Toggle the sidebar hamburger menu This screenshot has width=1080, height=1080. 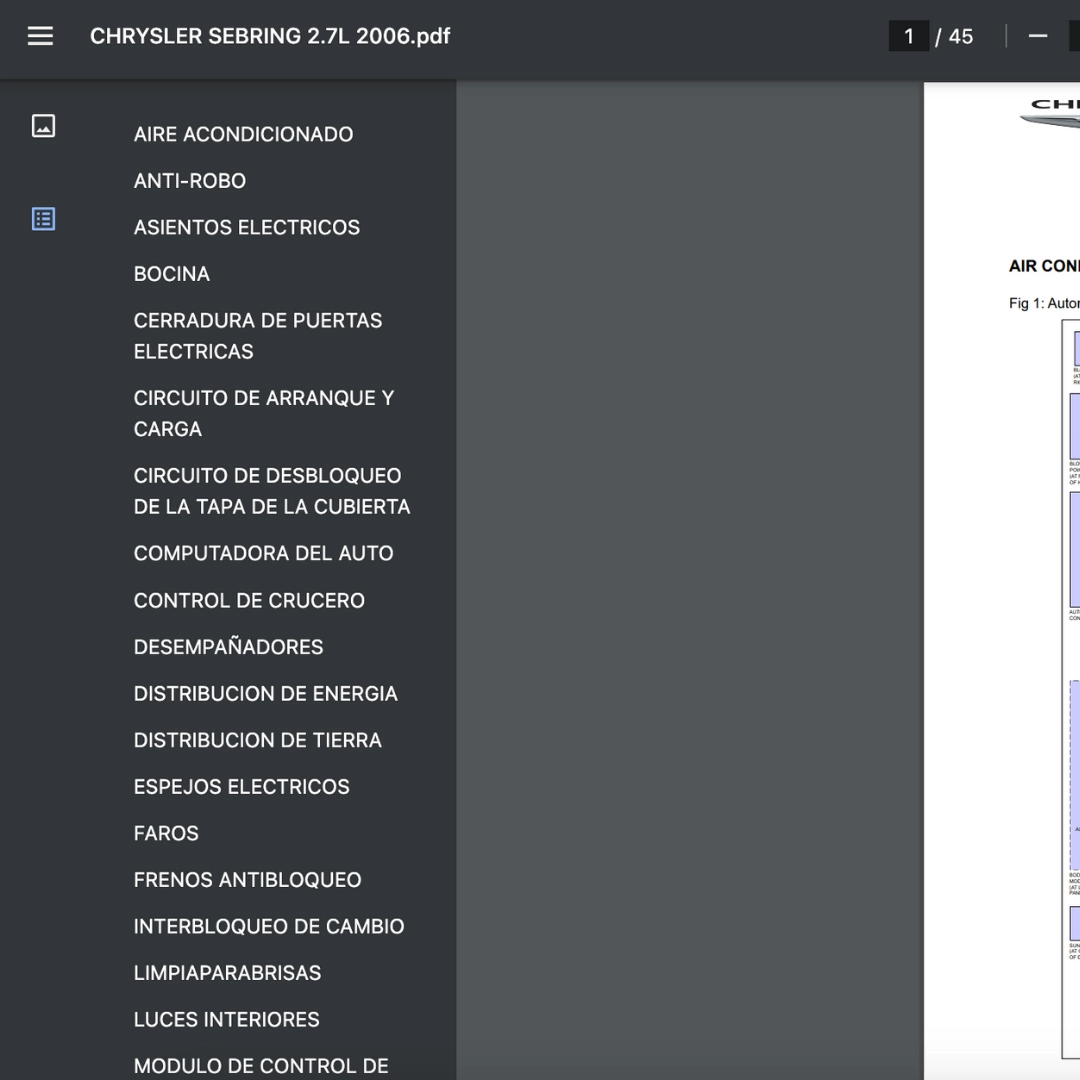[x=40, y=36]
